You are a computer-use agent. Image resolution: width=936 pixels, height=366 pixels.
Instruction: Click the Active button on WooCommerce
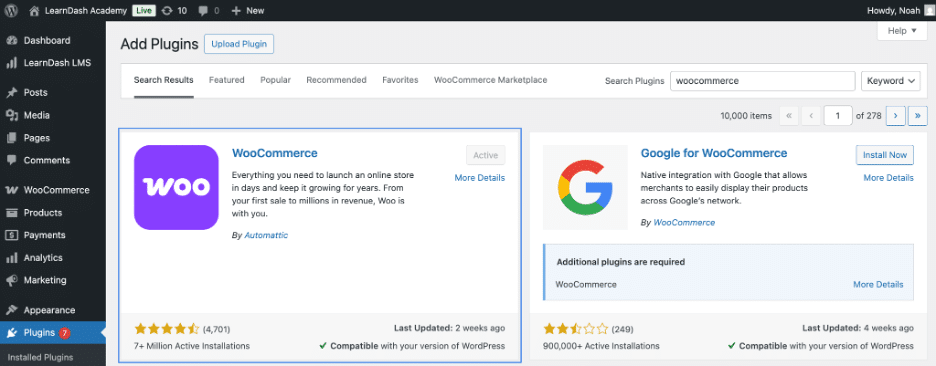click(485, 155)
